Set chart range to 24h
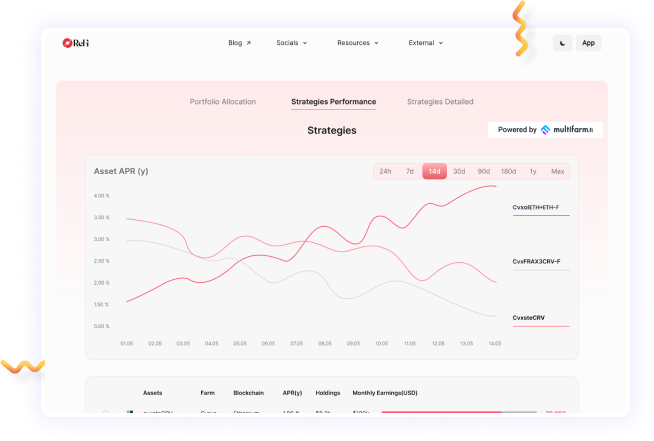Image resolution: width=654 pixels, height=441 pixels. [384, 171]
